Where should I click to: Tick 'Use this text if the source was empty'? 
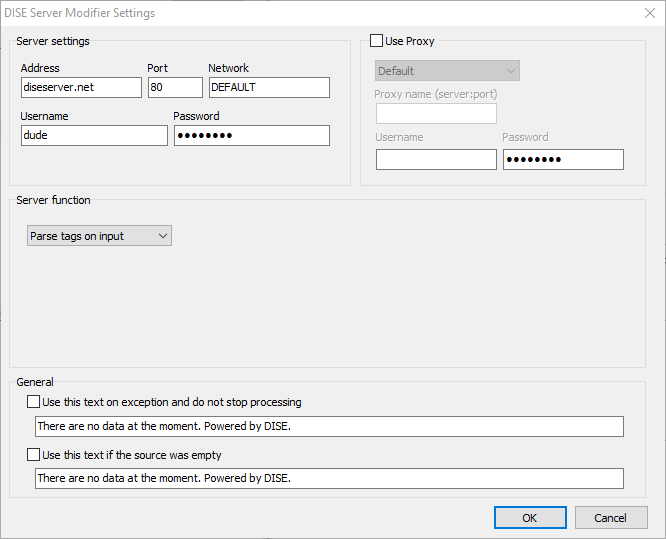pyautogui.click(x=34, y=455)
